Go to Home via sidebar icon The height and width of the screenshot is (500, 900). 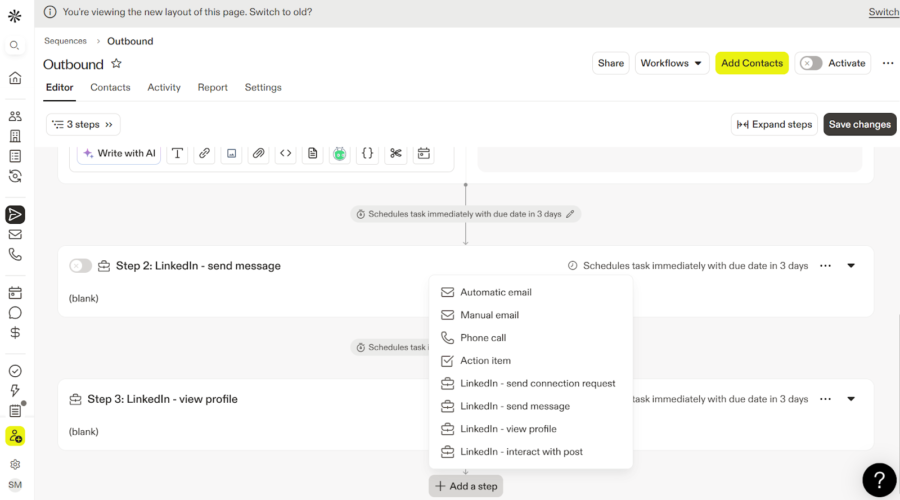[x=15, y=78]
